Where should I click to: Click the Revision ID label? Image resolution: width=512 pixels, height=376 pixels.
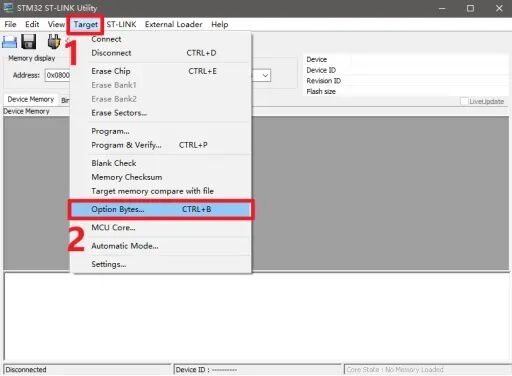pyautogui.click(x=324, y=81)
